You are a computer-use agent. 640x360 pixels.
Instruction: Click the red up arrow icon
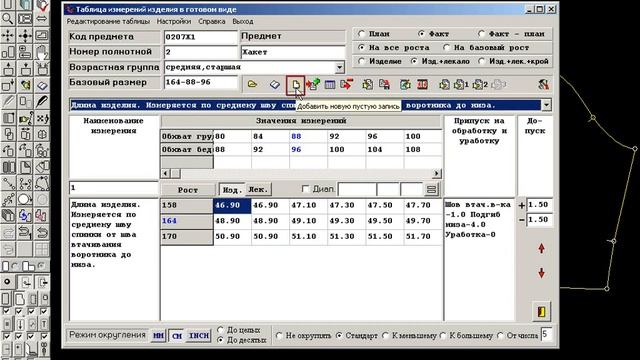(x=541, y=249)
